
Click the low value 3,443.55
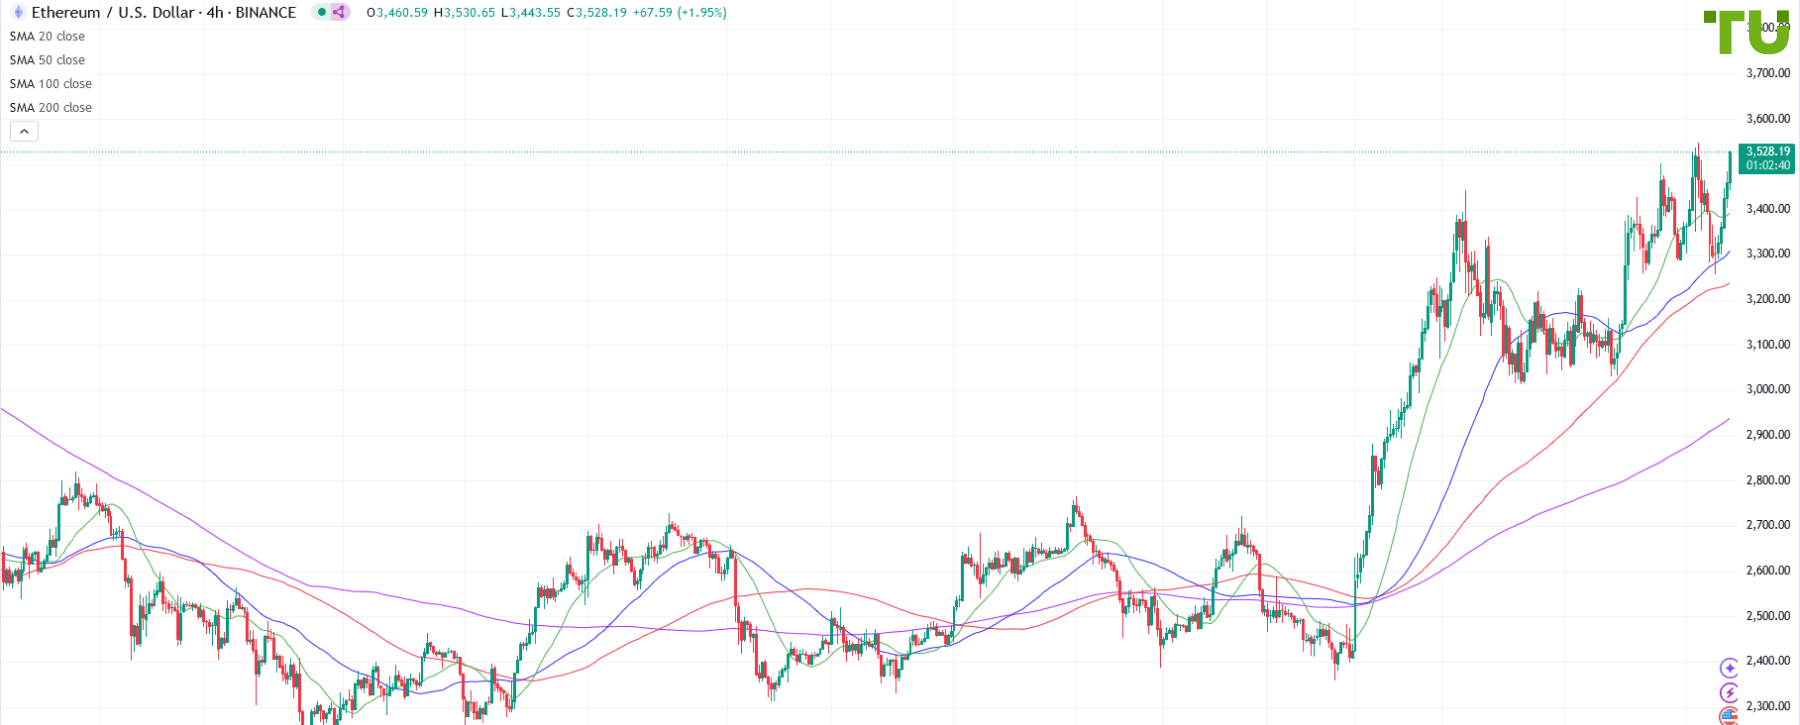pos(534,13)
